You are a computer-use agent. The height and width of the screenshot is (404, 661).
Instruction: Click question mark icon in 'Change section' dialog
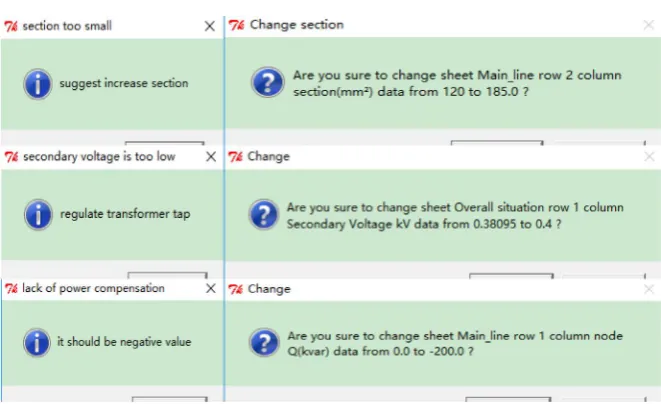coord(267,82)
